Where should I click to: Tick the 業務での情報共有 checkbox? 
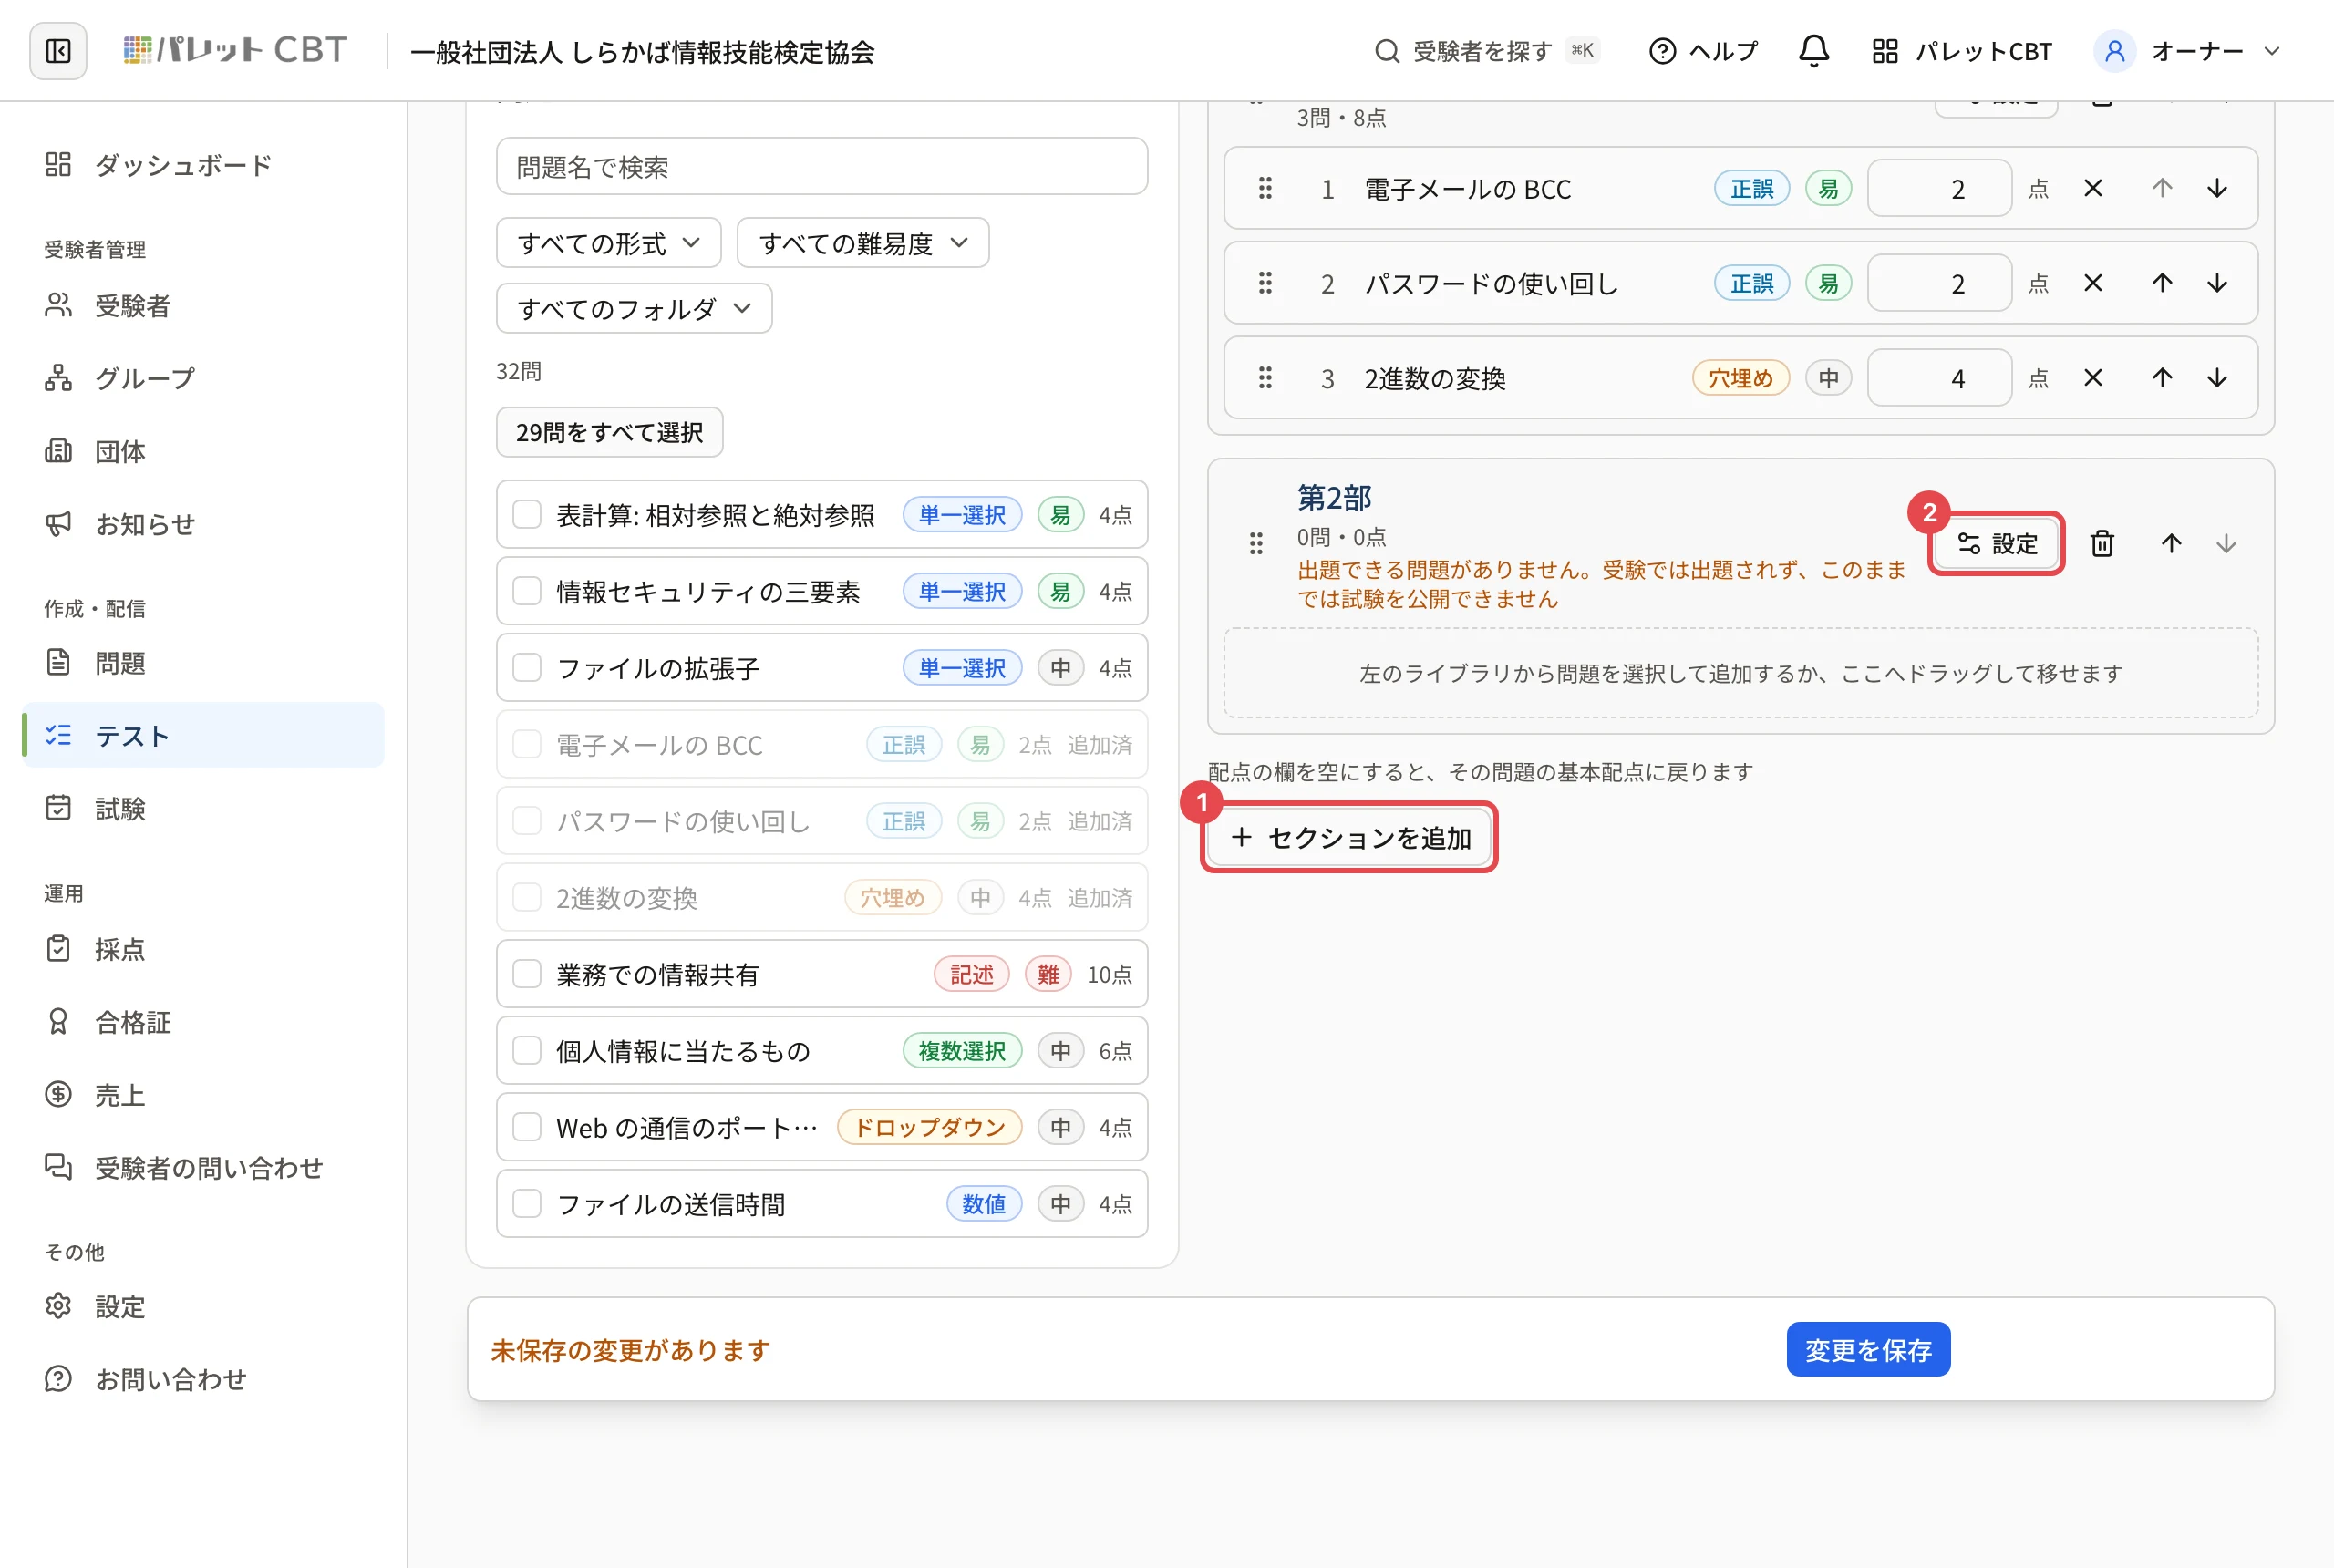[527, 974]
